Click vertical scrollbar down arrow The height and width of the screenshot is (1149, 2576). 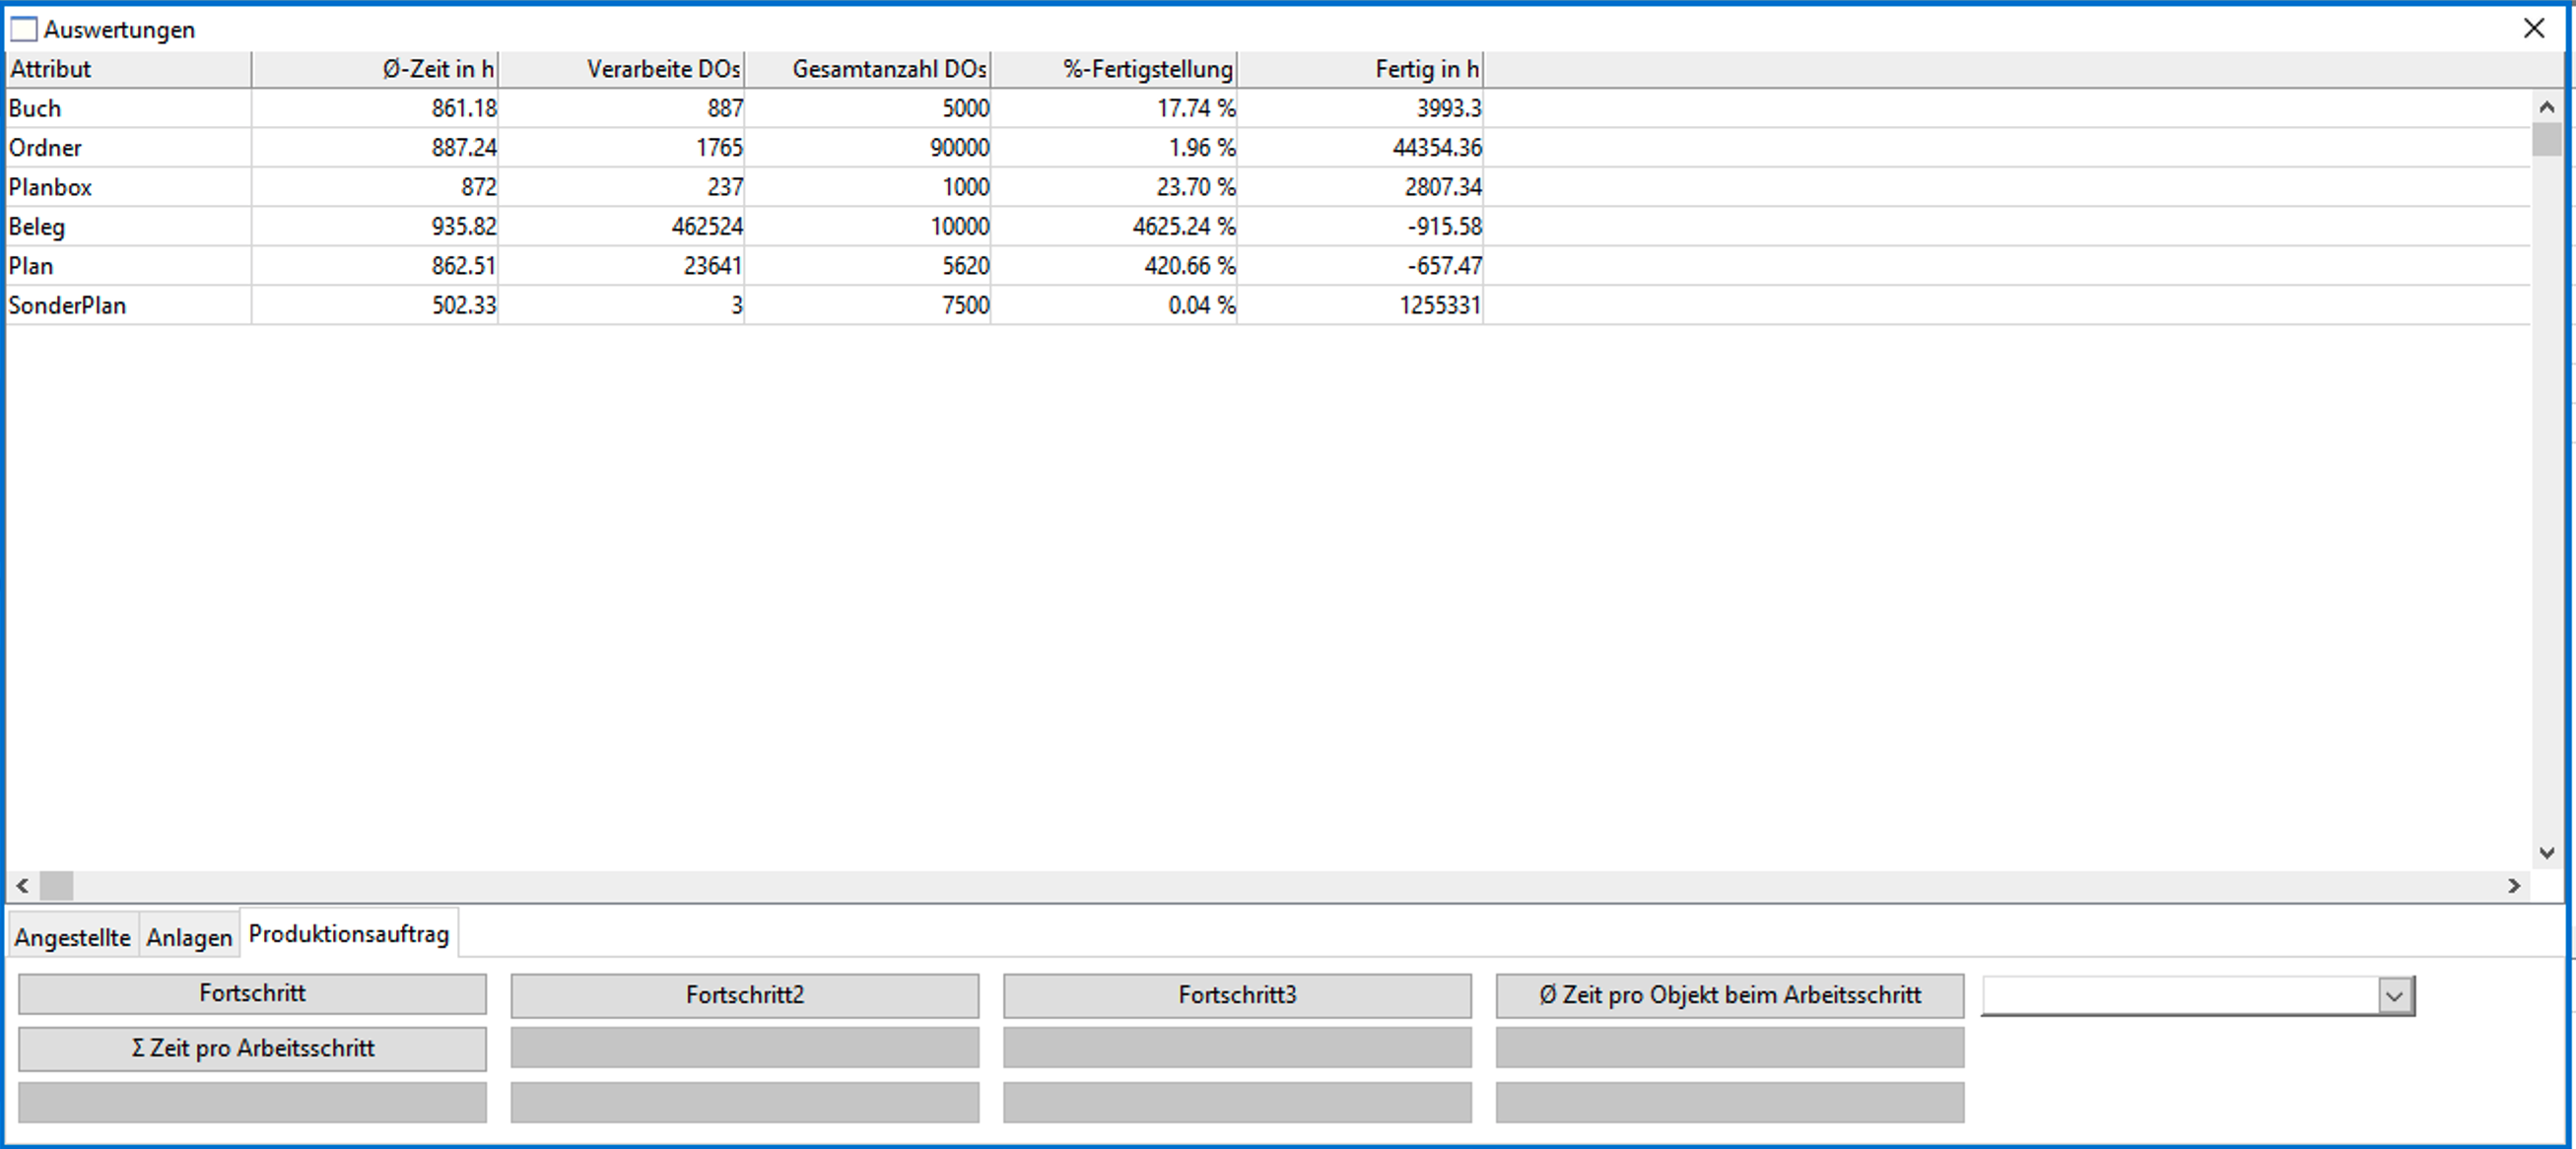point(2546,853)
